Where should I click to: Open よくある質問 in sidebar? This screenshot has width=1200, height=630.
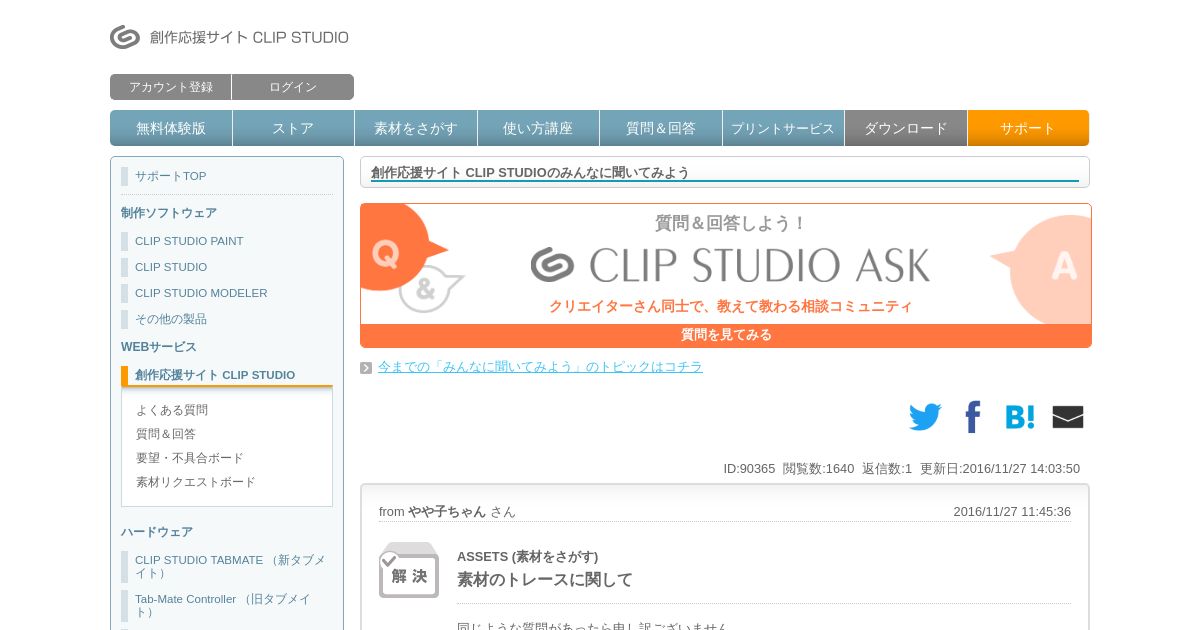tap(172, 410)
